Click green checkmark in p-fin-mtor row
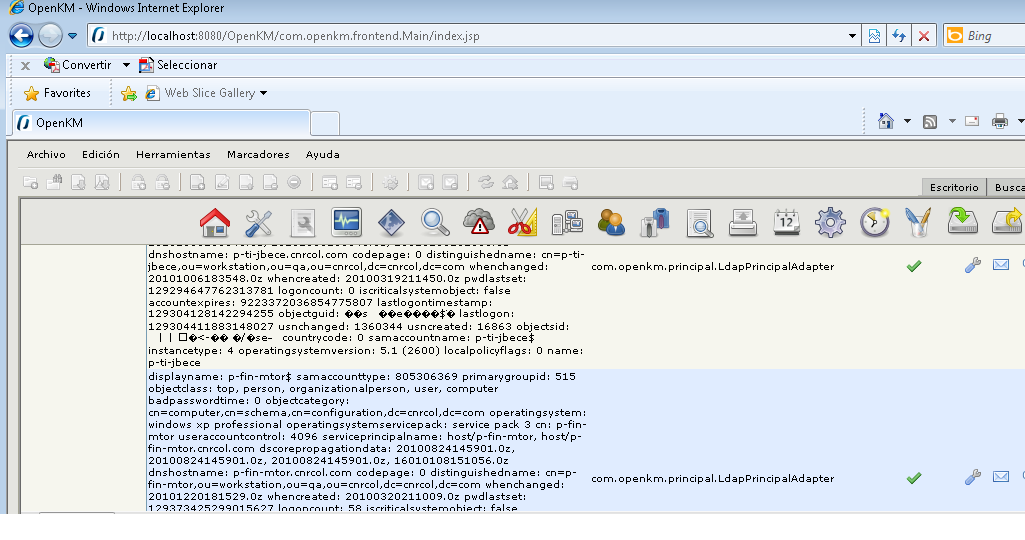 914,478
